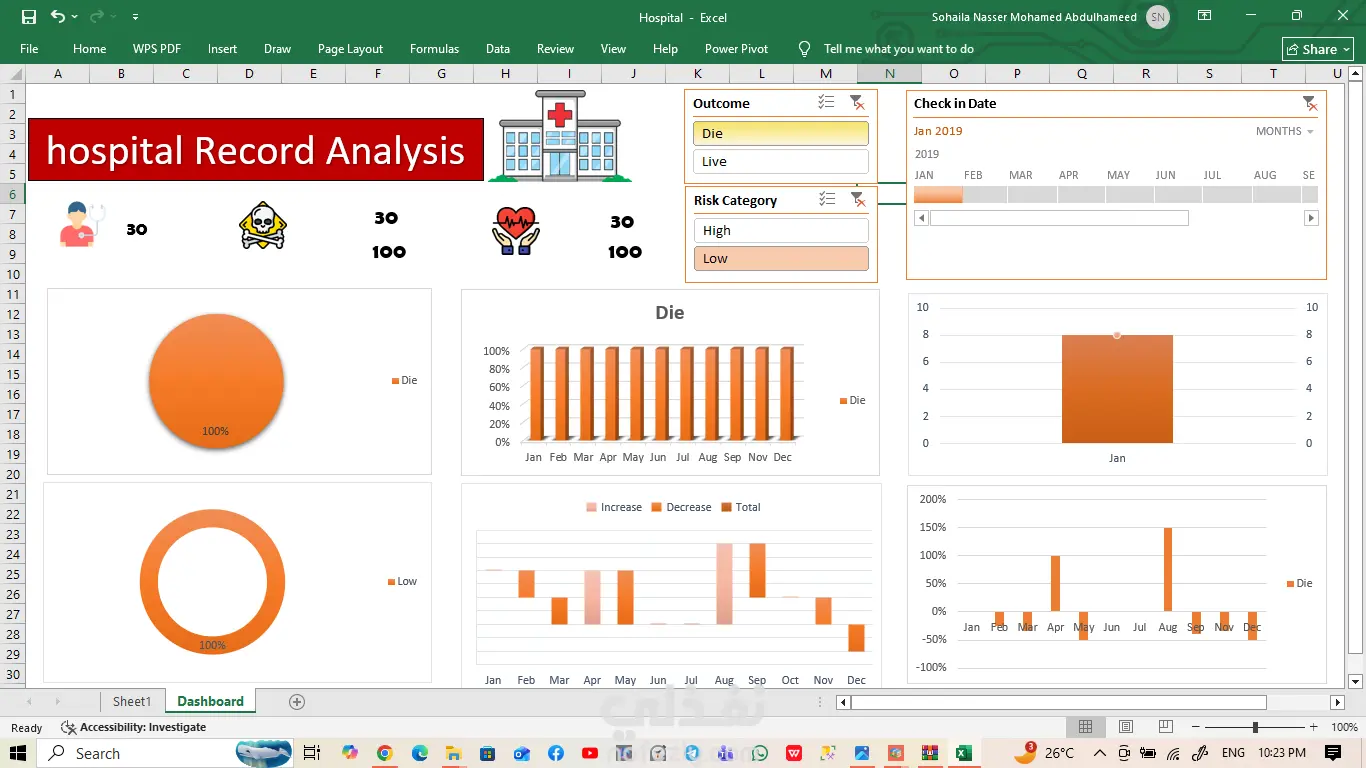Select the Die outcome slicer button
This screenshot has width=1366, height=768.
coord(780,133)
